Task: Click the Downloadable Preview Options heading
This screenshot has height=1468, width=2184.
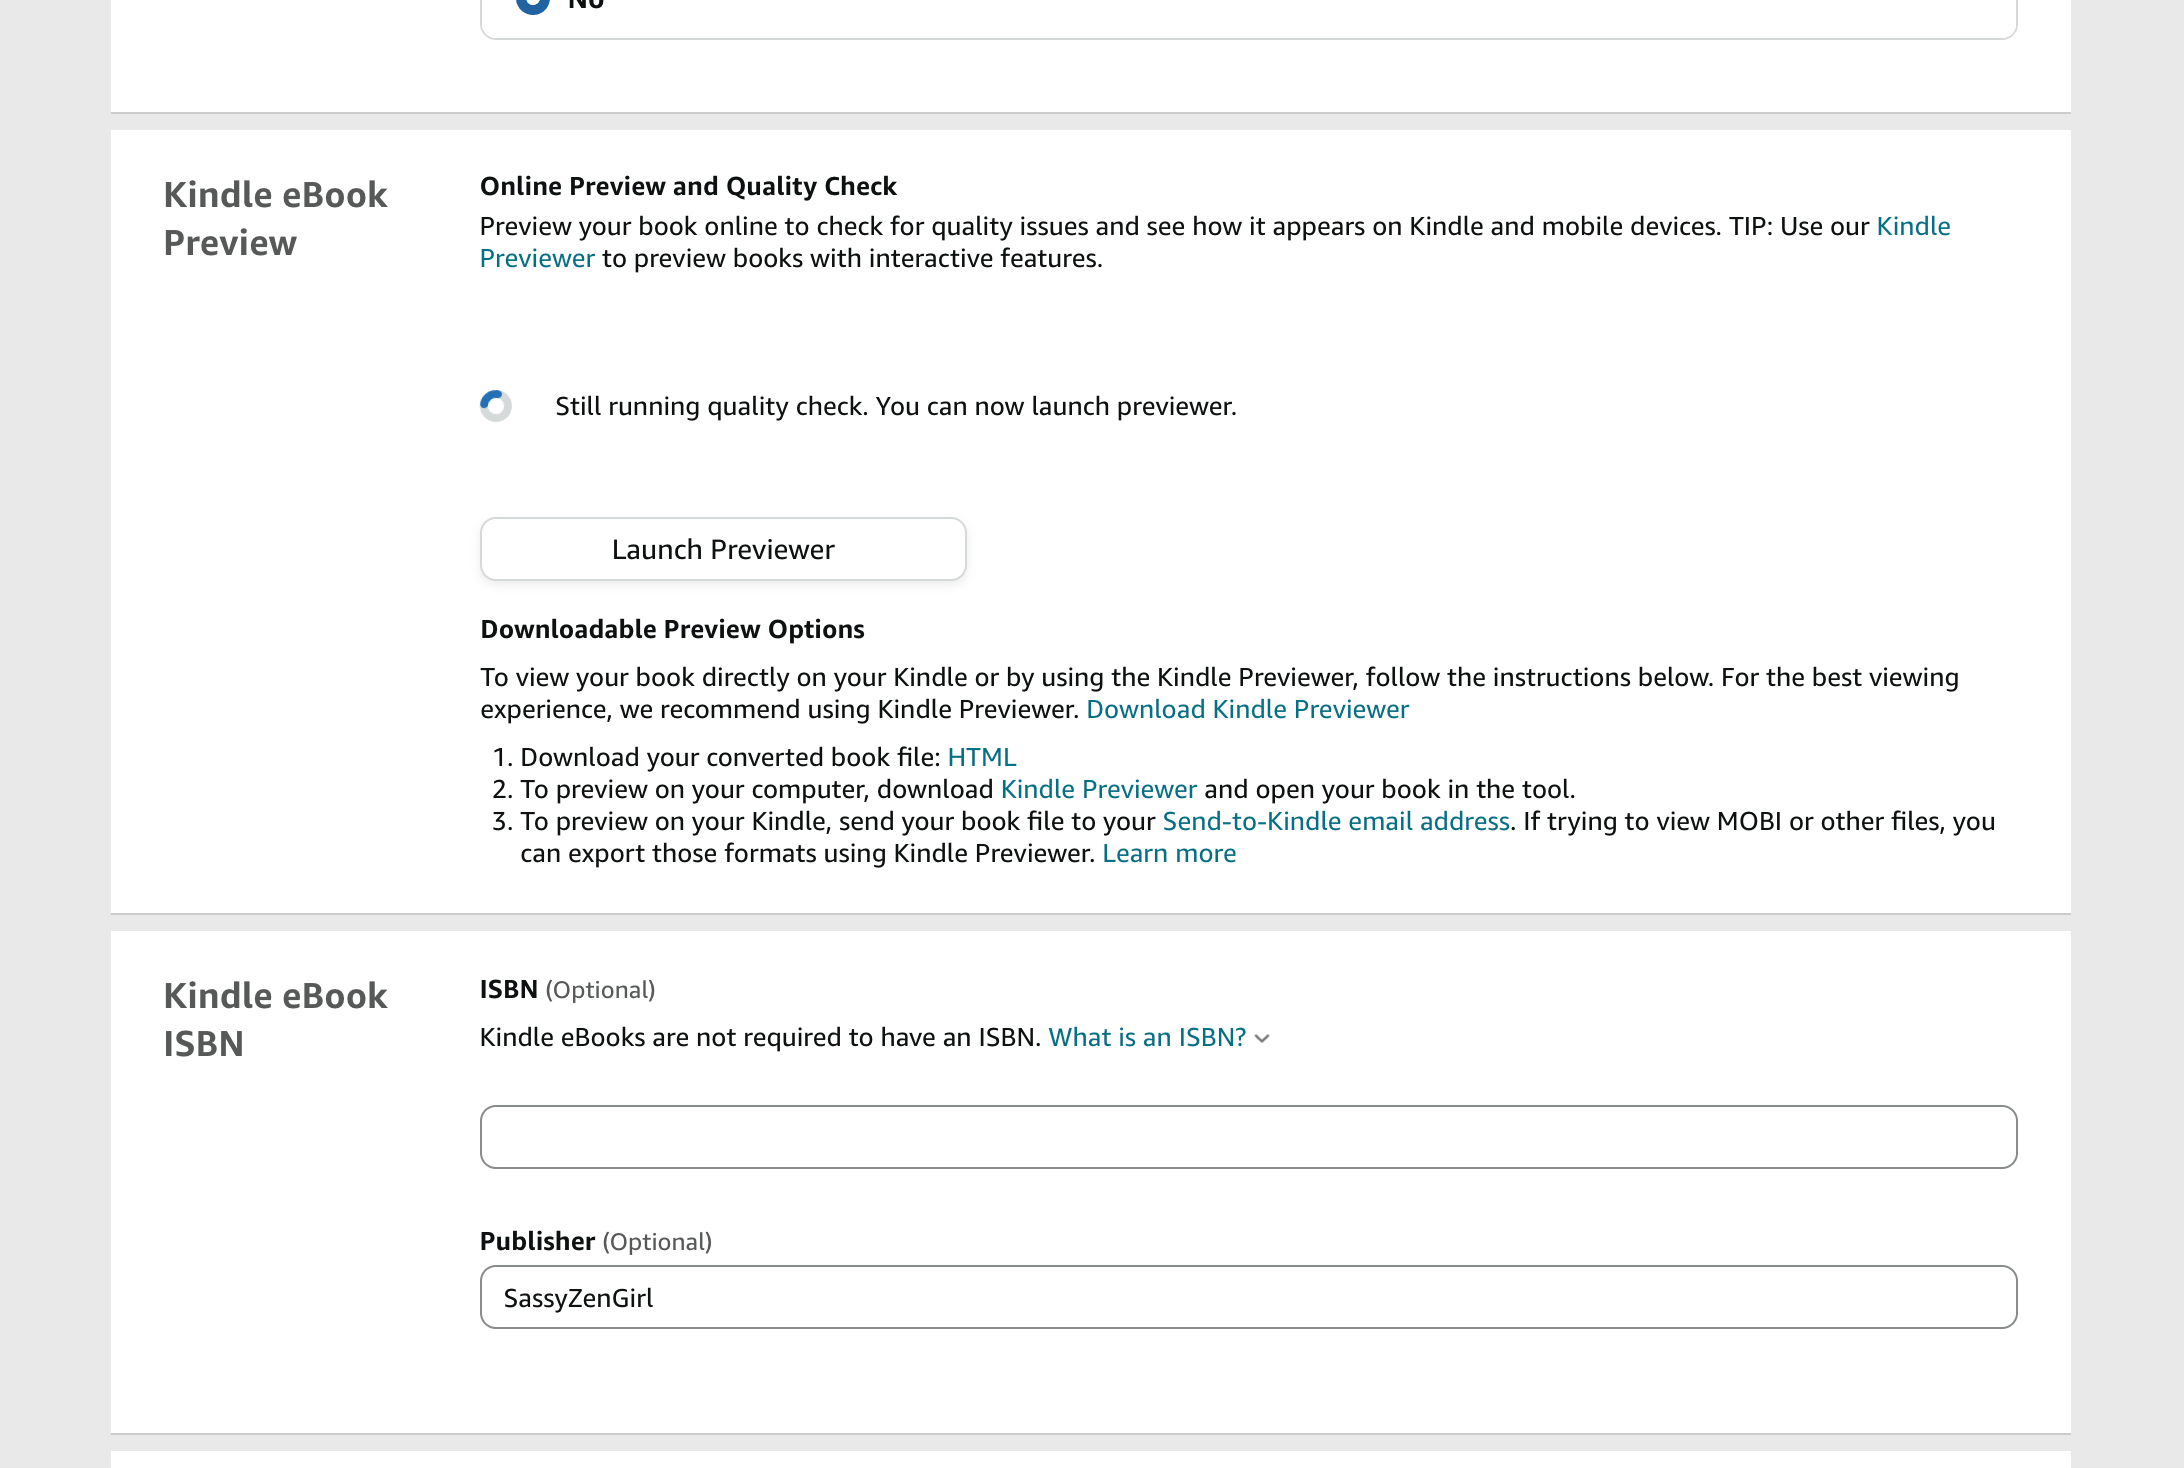Action: point(672,629)
